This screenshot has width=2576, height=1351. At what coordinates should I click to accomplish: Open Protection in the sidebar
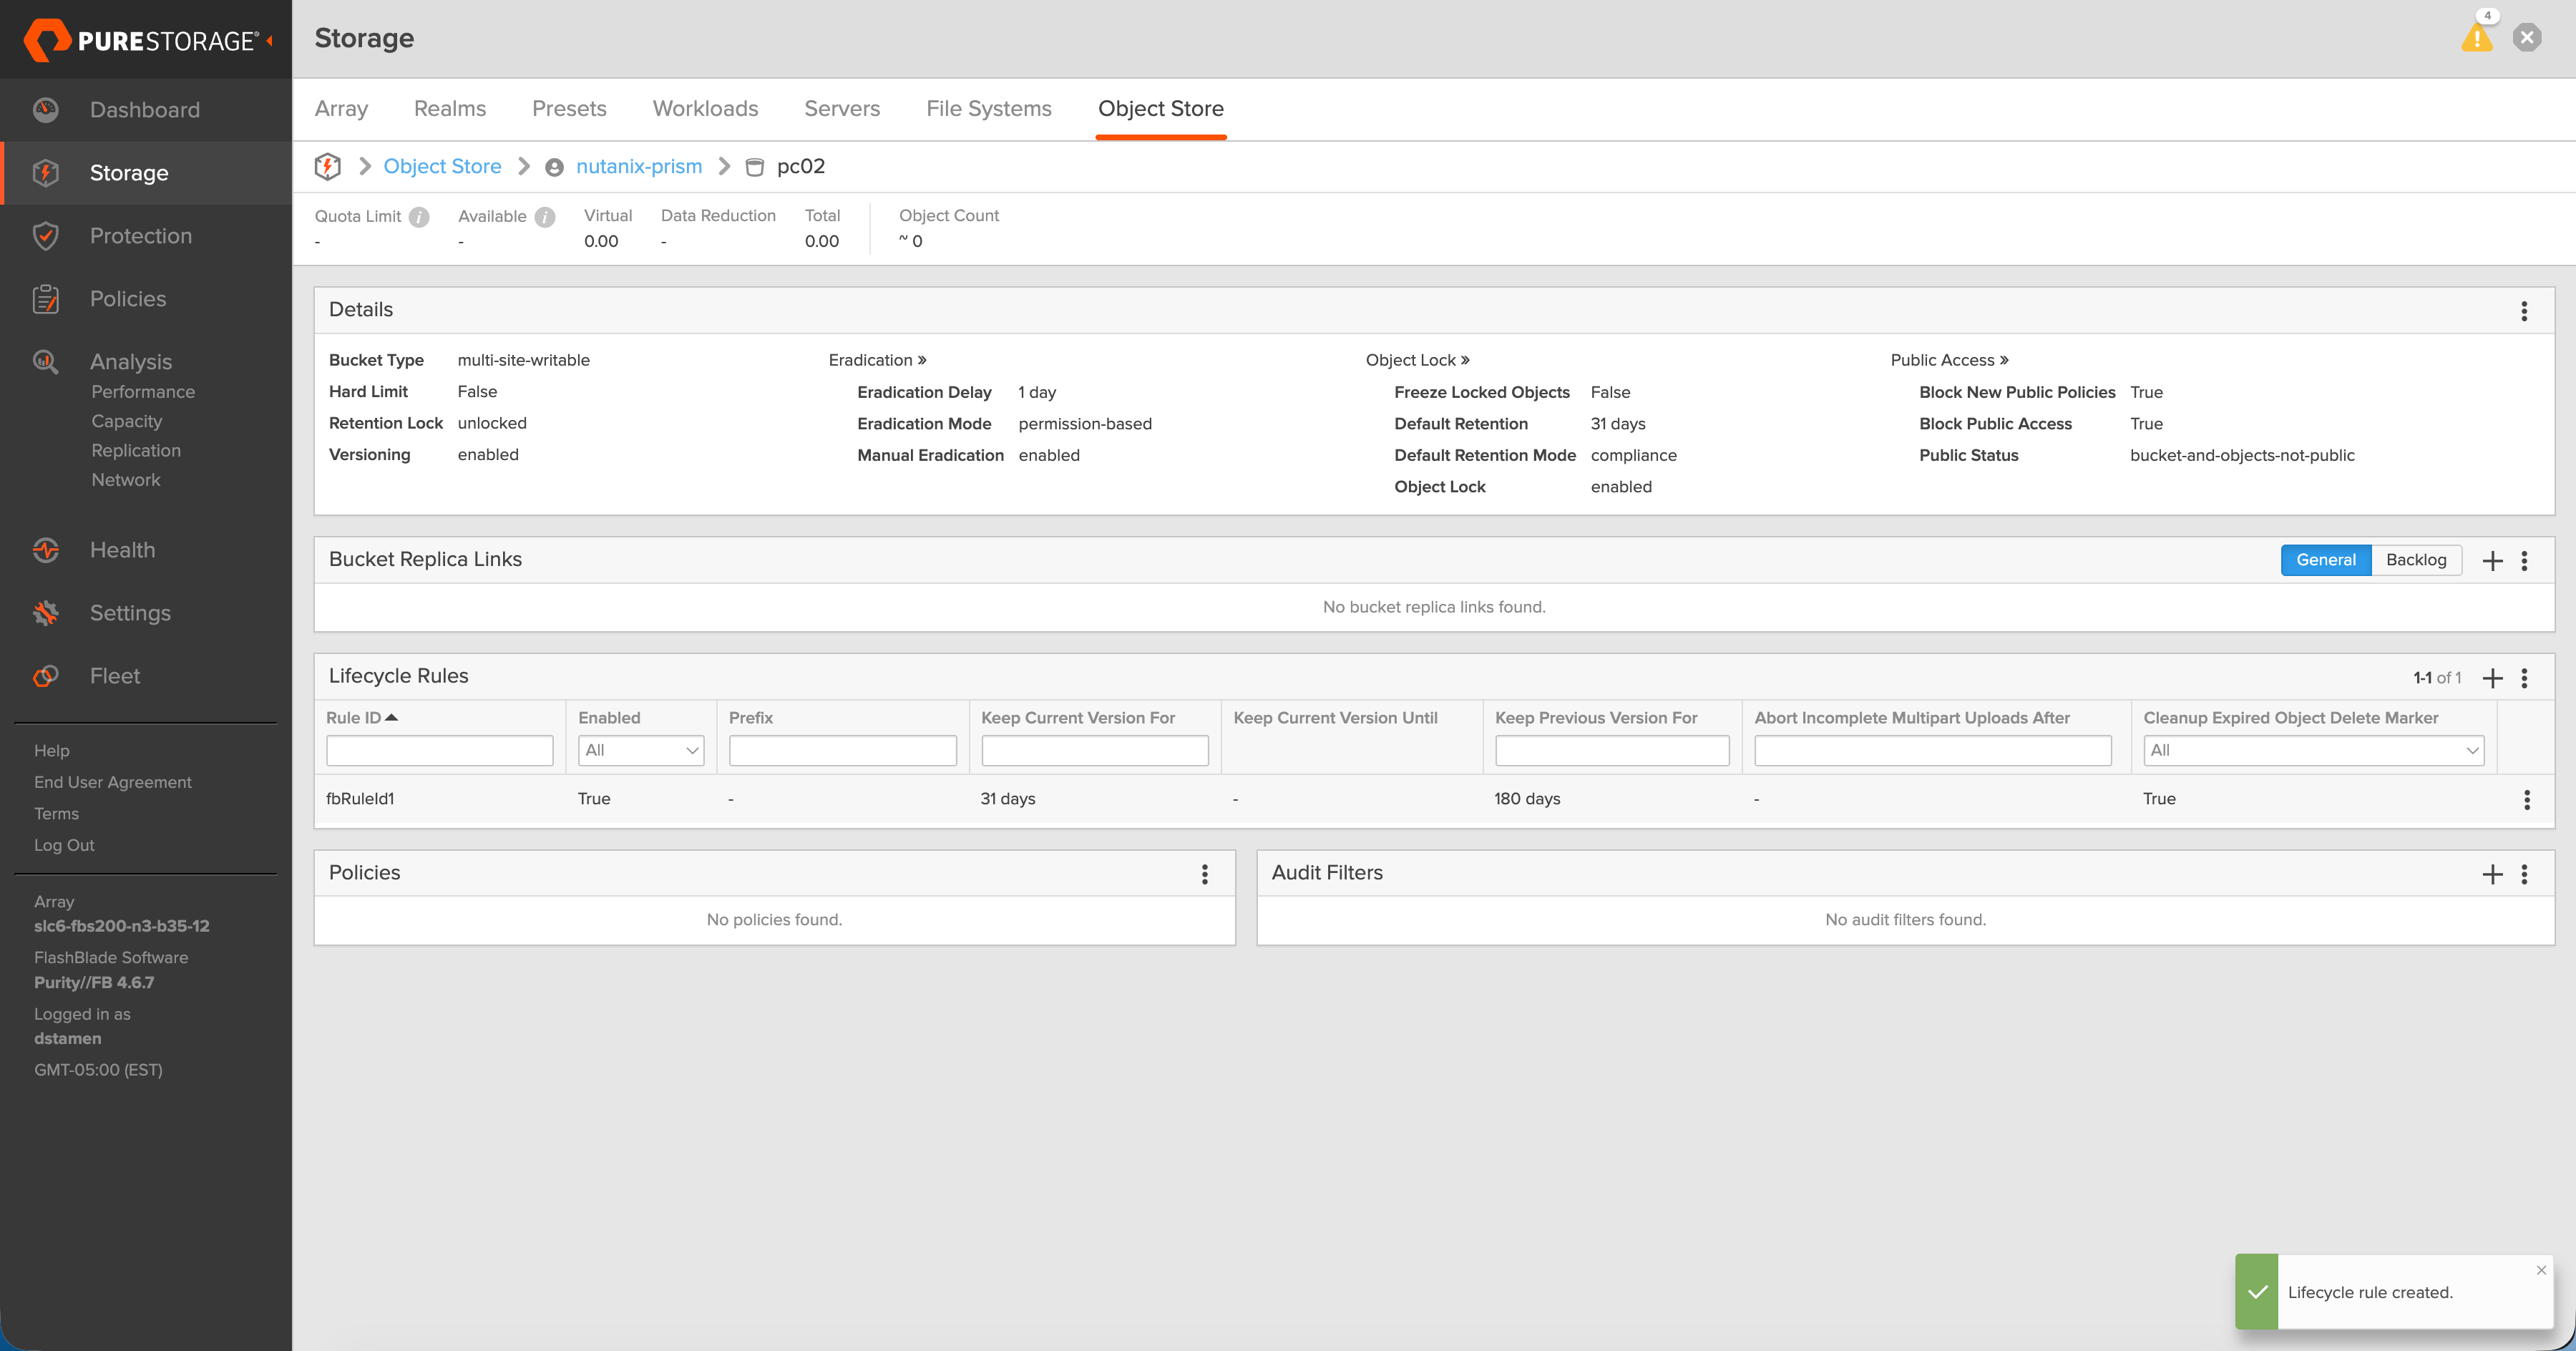pos(140,236)
